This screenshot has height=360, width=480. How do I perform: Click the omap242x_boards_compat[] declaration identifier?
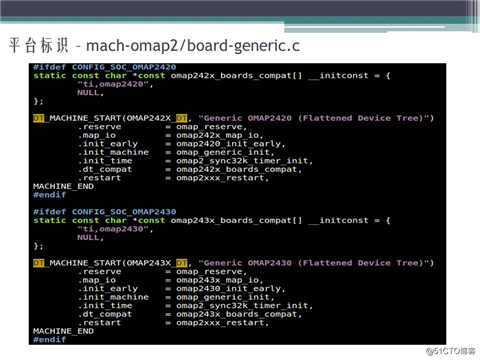[236, 76]
